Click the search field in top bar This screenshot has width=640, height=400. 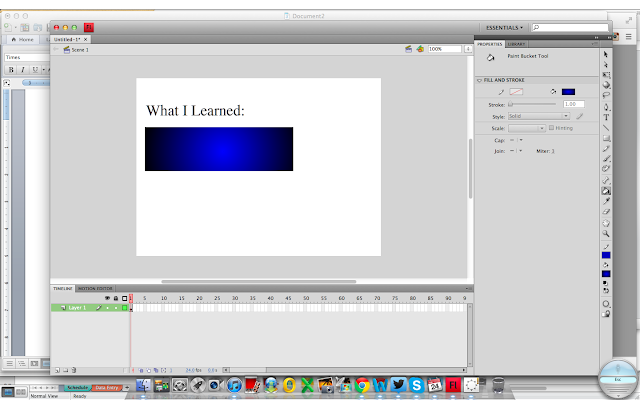click(x=570, y=27)
